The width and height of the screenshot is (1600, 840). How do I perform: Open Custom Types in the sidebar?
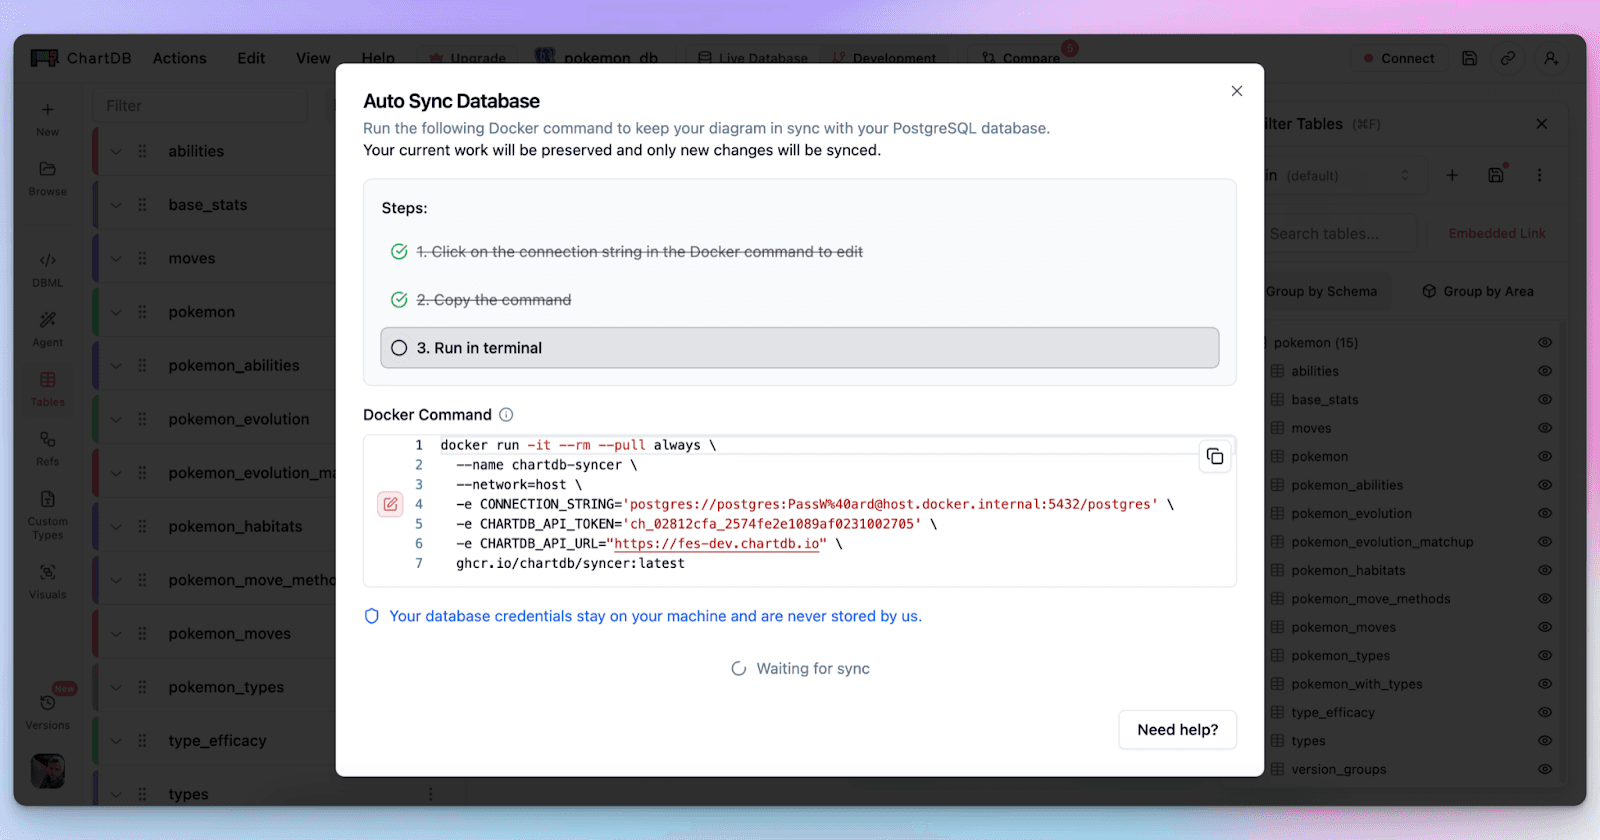(x=47, y=515)
